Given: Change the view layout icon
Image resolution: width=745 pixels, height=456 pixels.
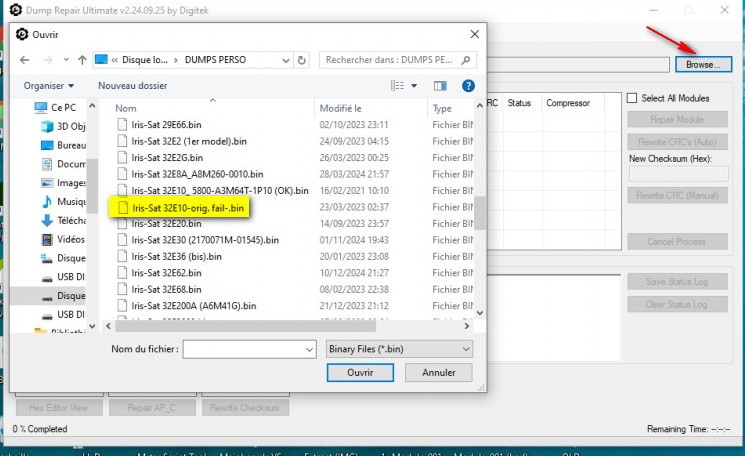Looking at the screenshot, I should point(397,86).
